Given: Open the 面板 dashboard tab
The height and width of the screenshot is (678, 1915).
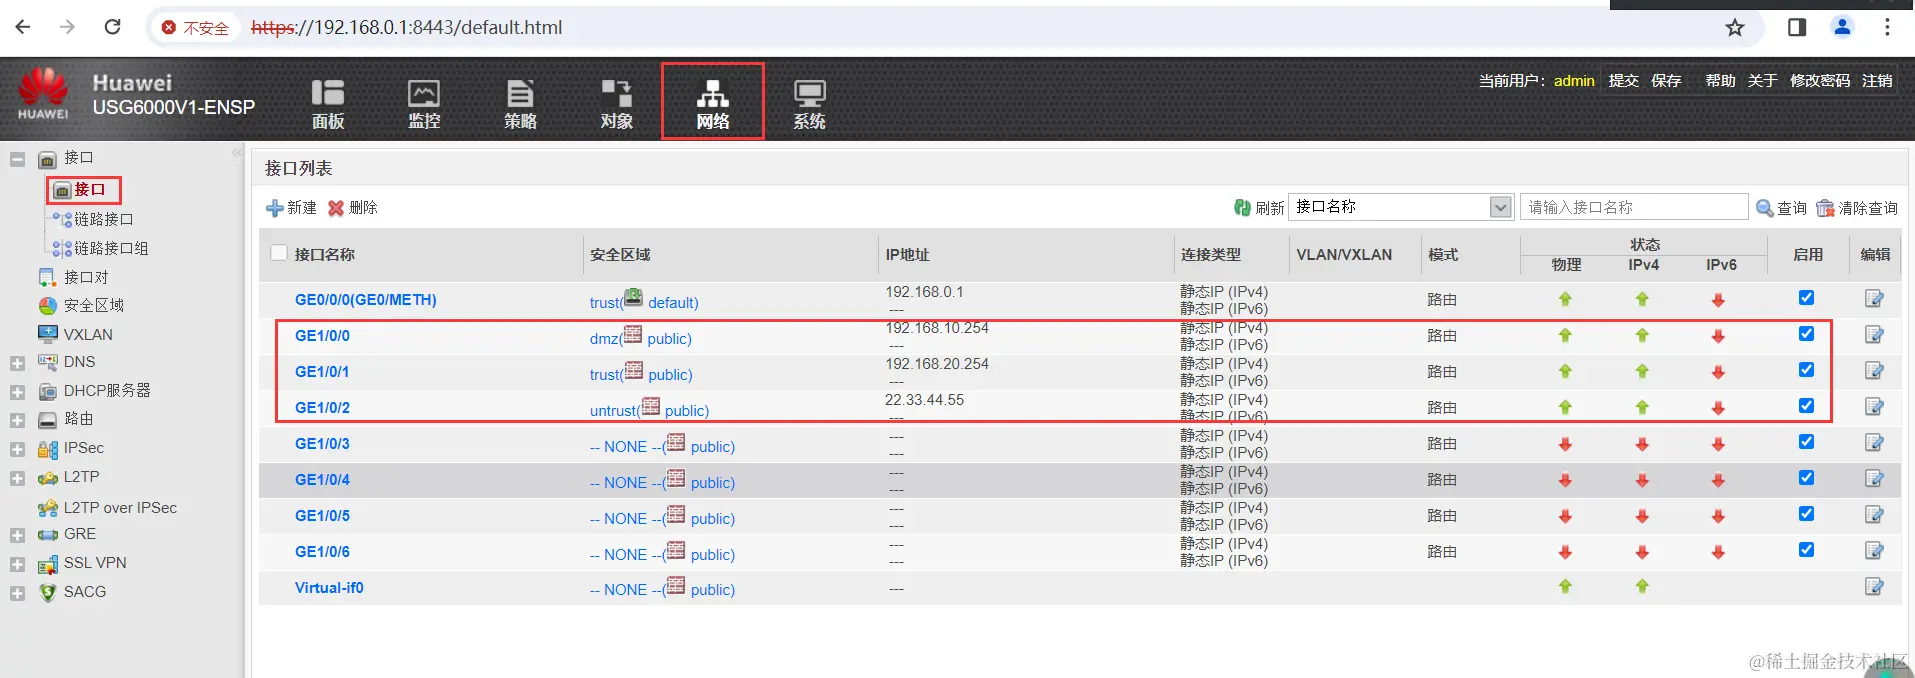Looking at the screenshot, I should click(328, 104).
